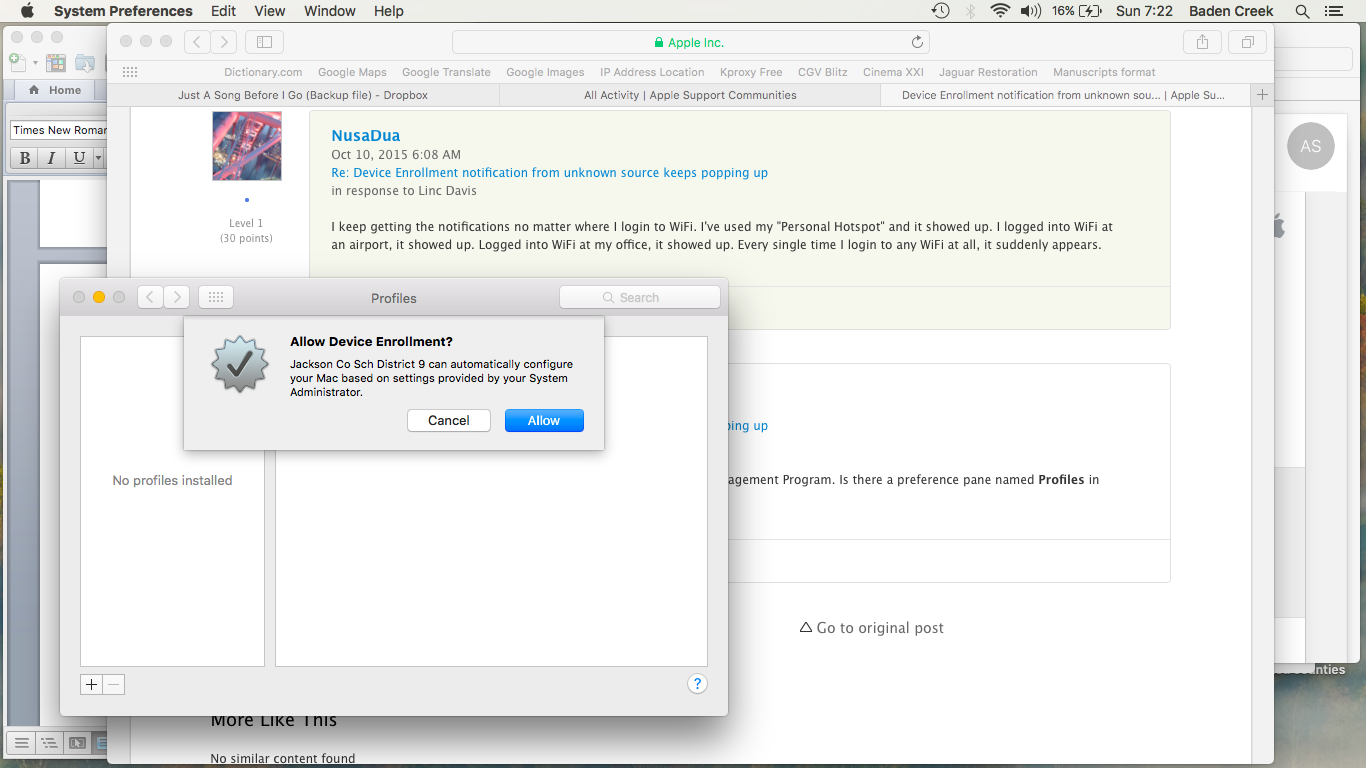Open the Edit menu
Image resolution: width=1366 pixels, height=768 pixels.
pyautogui.click(x=223, y=11)
